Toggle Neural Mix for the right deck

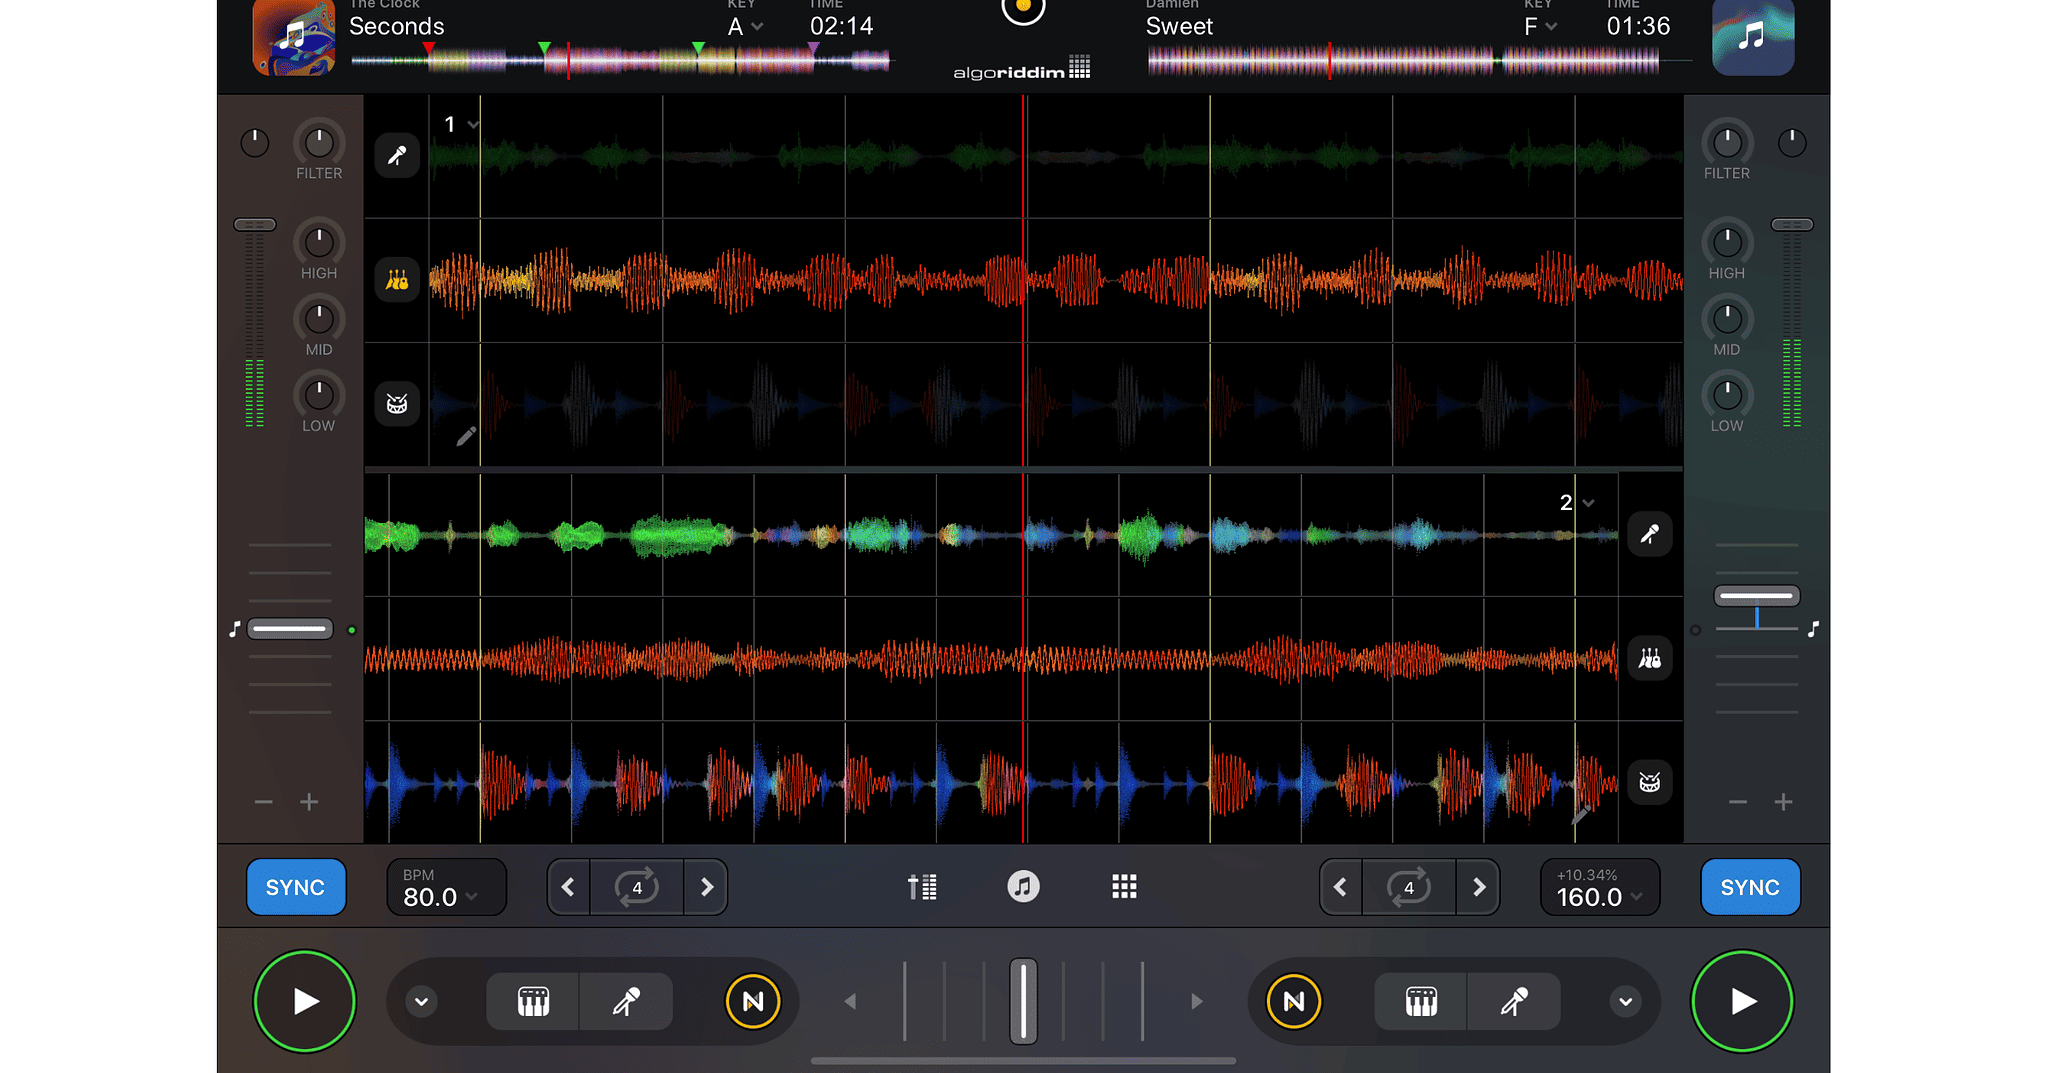pyautogui.click(x=1294, y=1000)
